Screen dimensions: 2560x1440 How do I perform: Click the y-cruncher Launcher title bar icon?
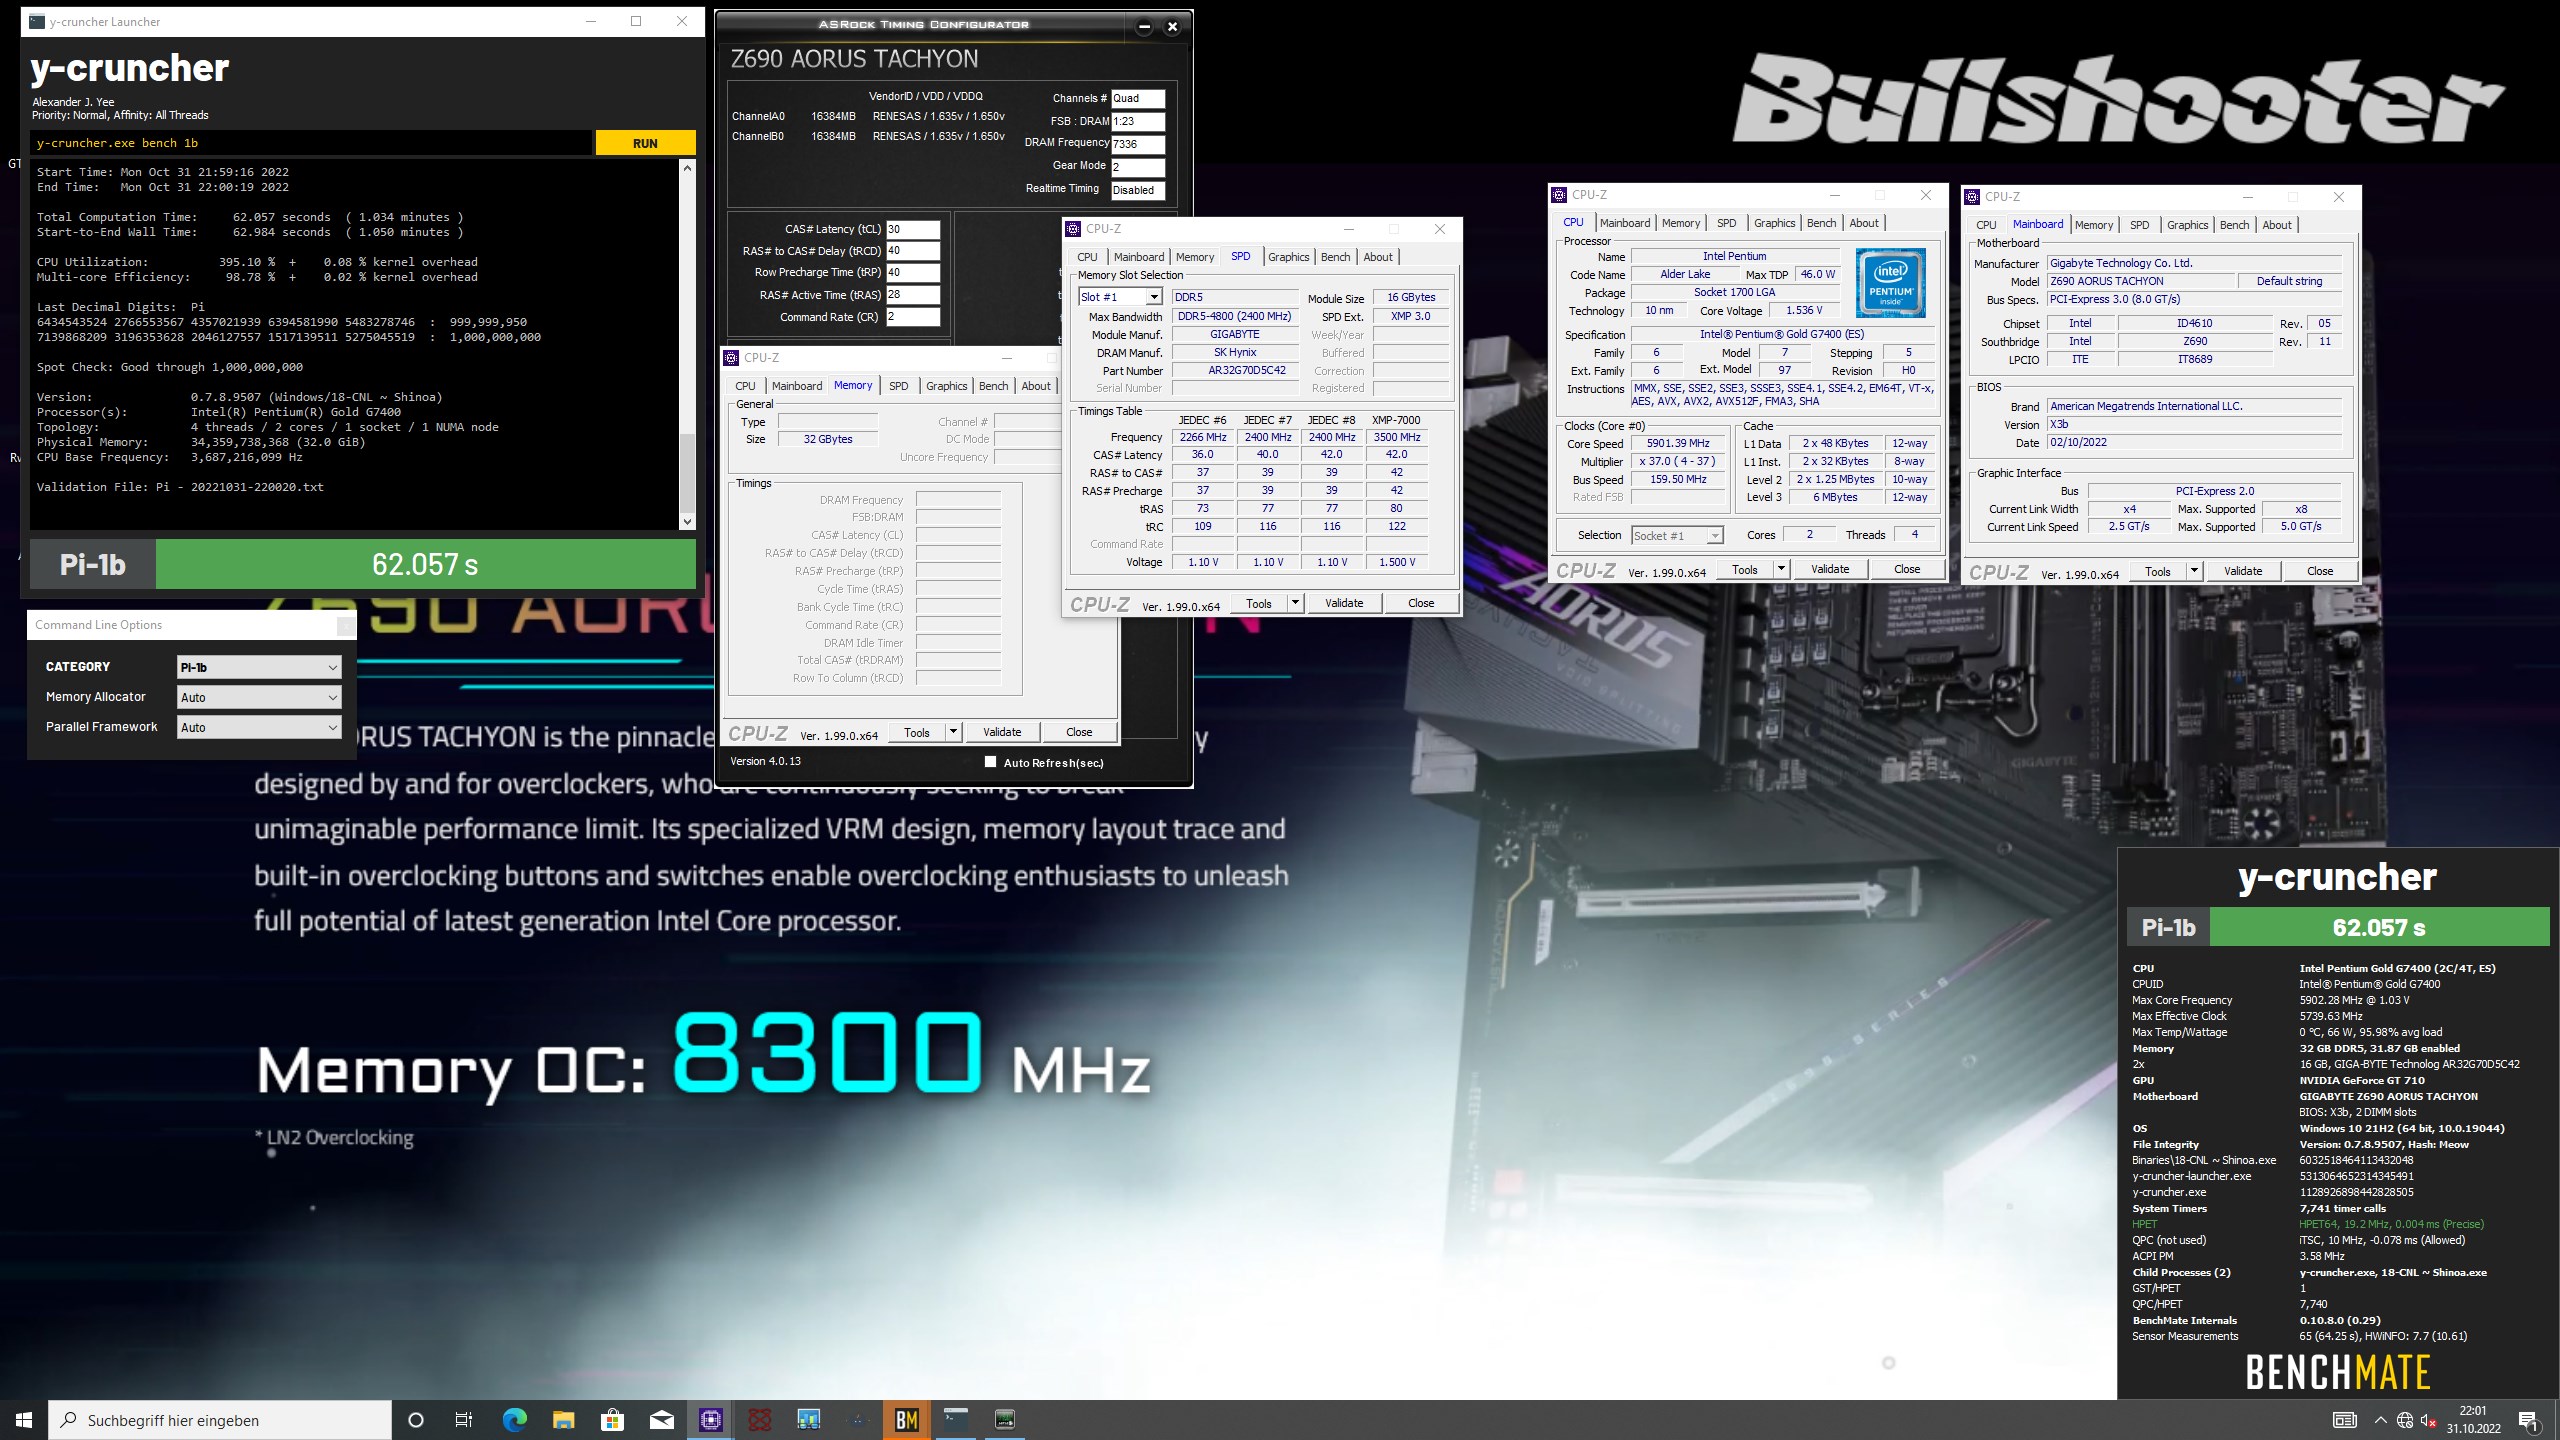[37, 21]
